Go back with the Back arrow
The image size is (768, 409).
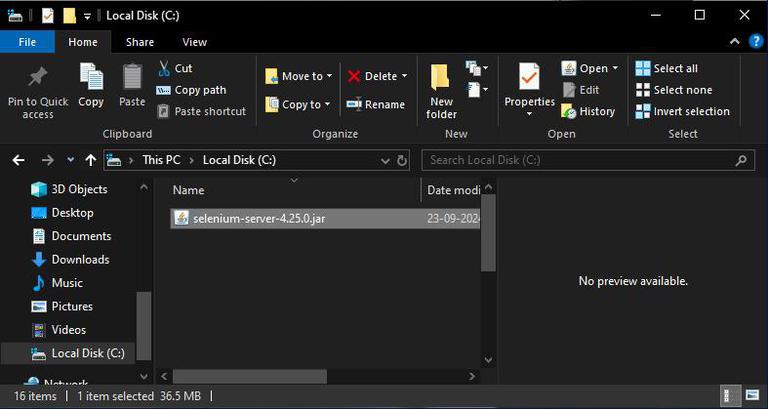point(19,160)
